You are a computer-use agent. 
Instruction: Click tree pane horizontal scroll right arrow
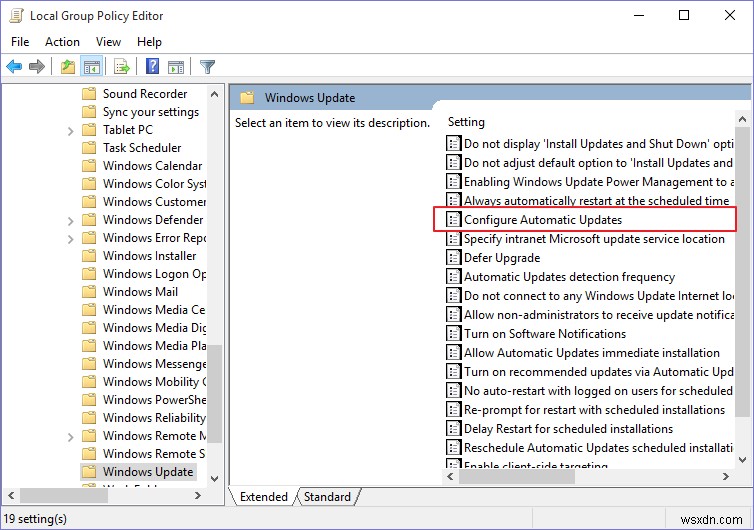tap(198, 495)
